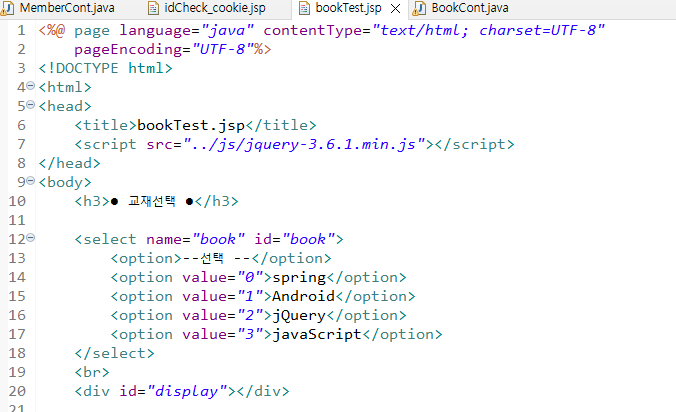Image resolution: width=676 pixels, height=412 pixels.
Task: Switch to the MemberCont.java tab
Action: 60,8
